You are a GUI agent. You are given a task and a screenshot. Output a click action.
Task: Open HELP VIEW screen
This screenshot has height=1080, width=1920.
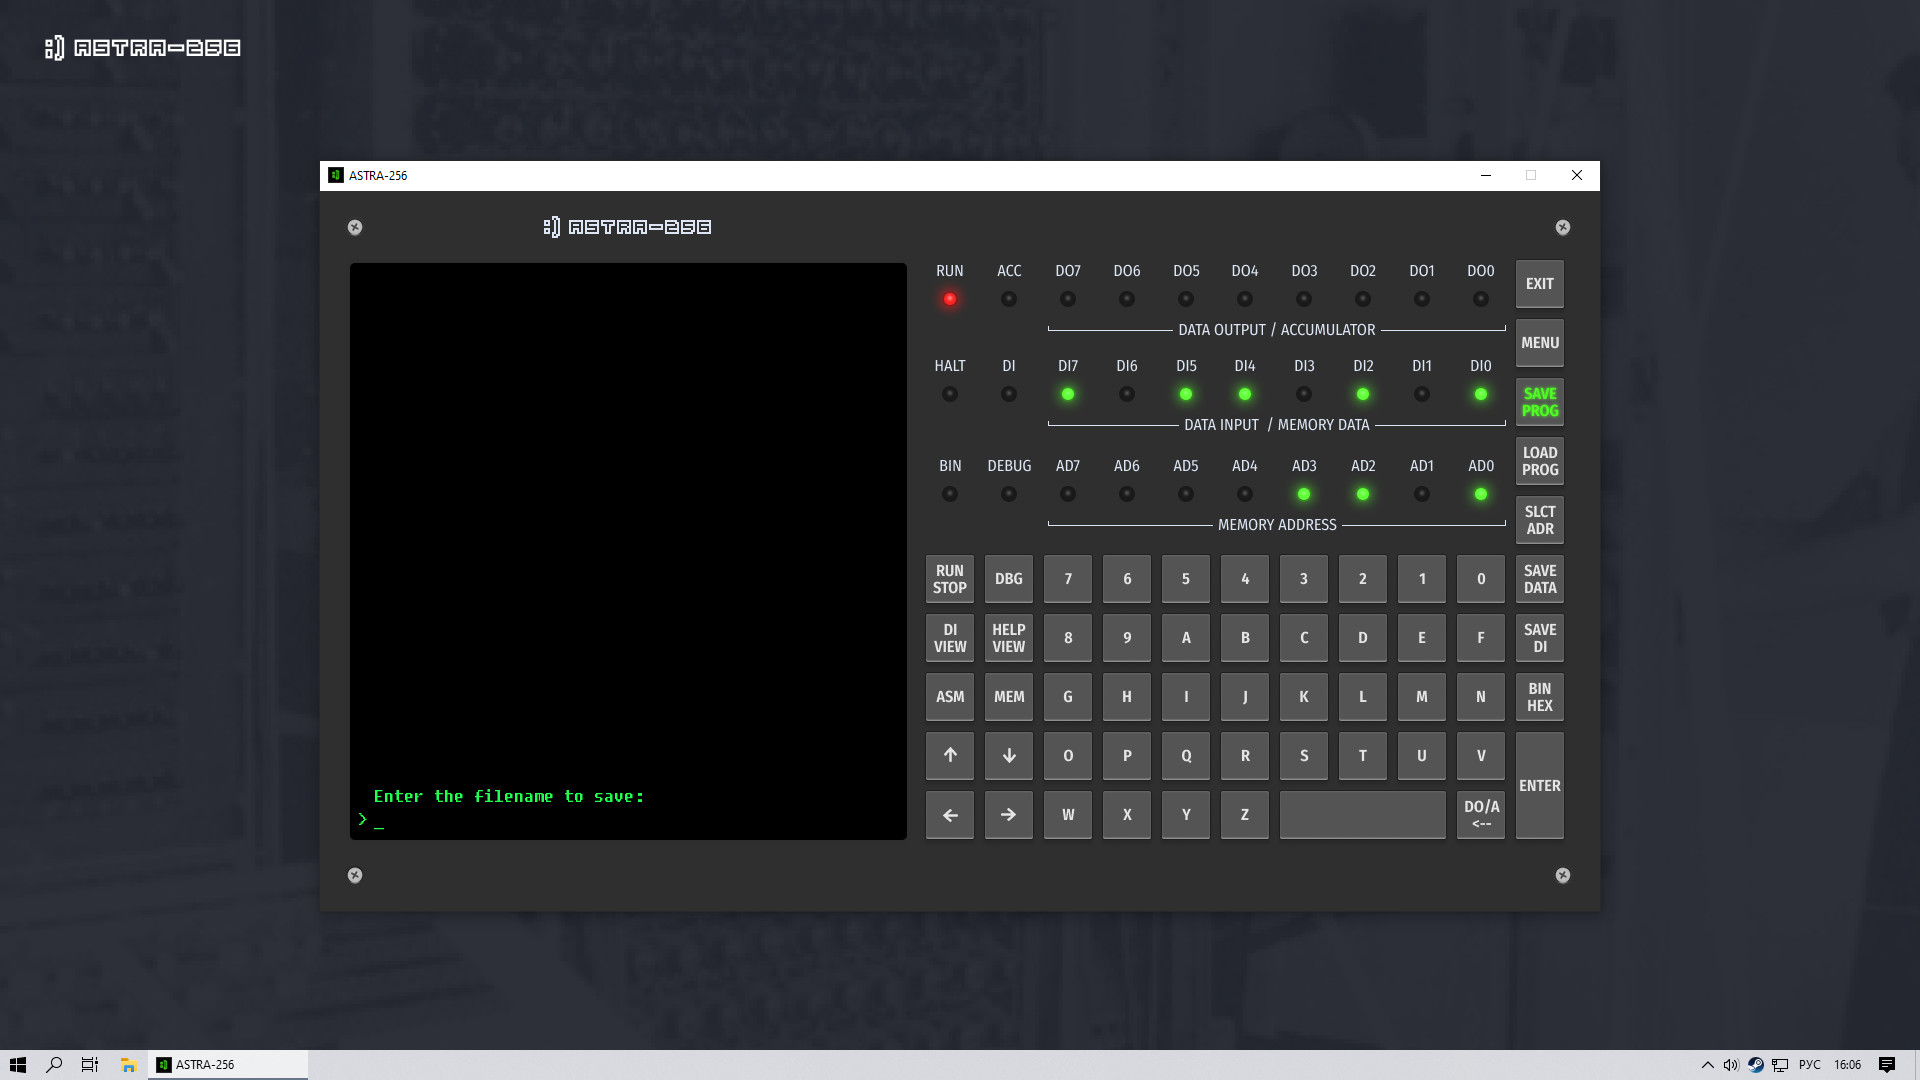point(1008,638)
